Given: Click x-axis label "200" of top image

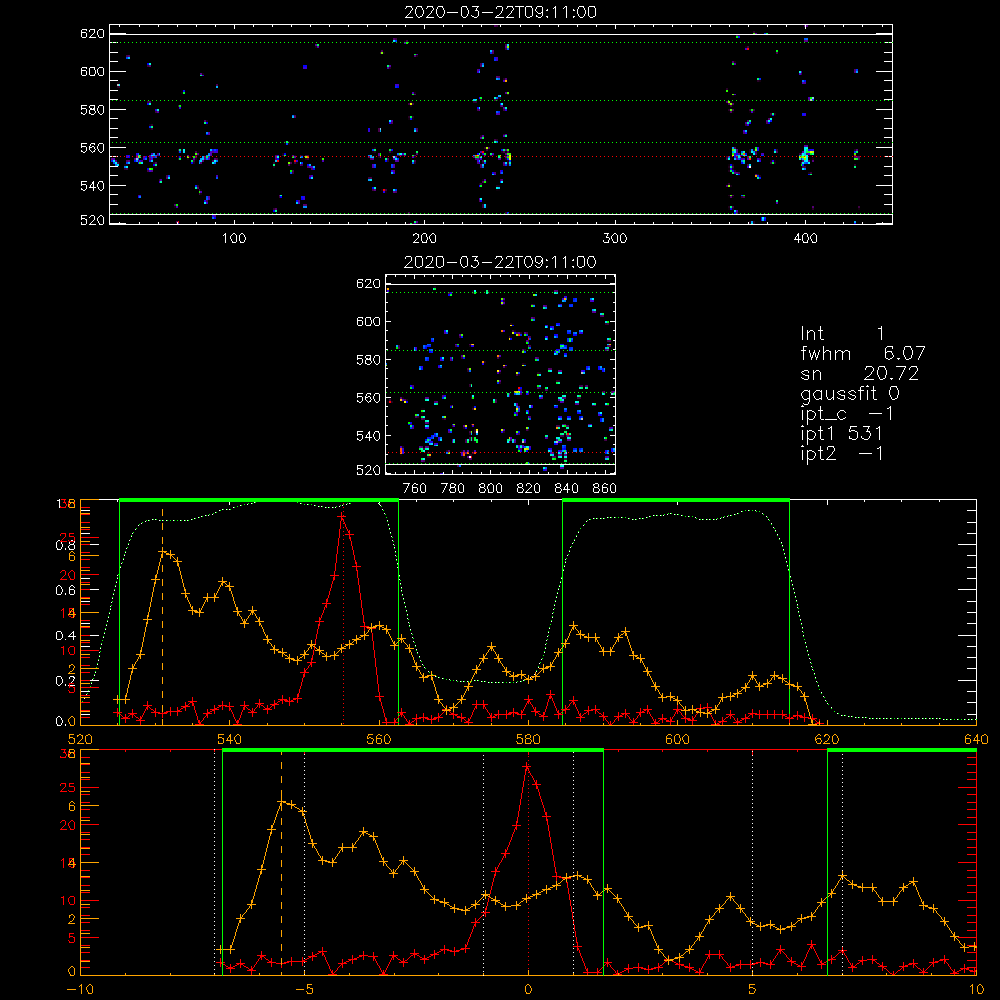Looking at the screenshot, I should pyautogui.click(x=424, y=239).
